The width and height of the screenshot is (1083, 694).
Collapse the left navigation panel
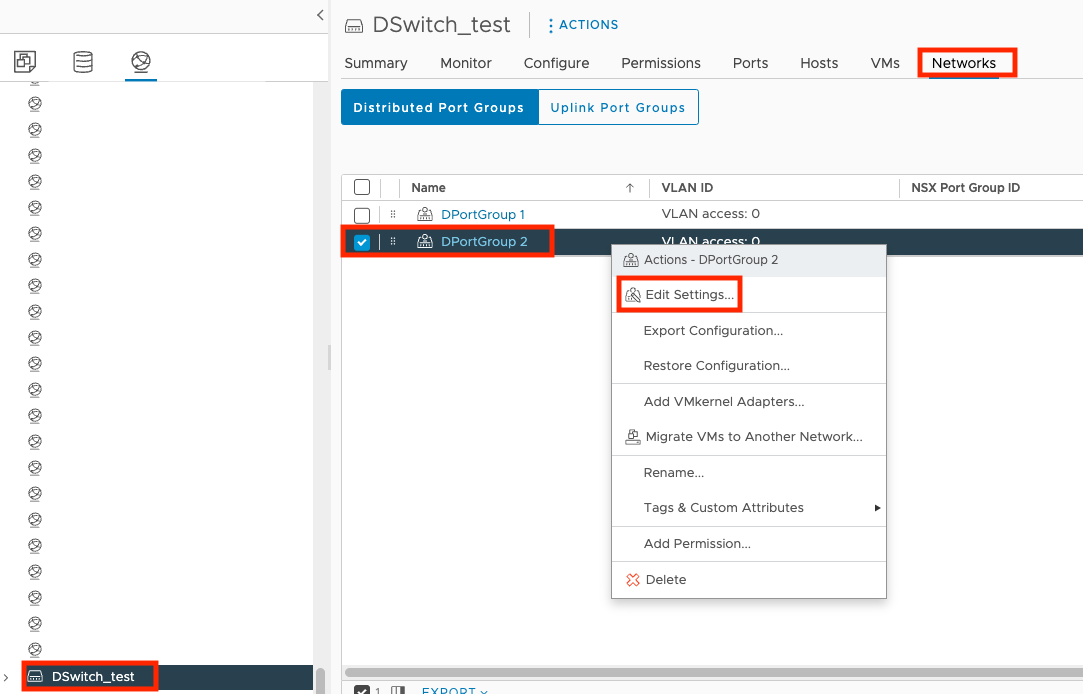[320, 15]
